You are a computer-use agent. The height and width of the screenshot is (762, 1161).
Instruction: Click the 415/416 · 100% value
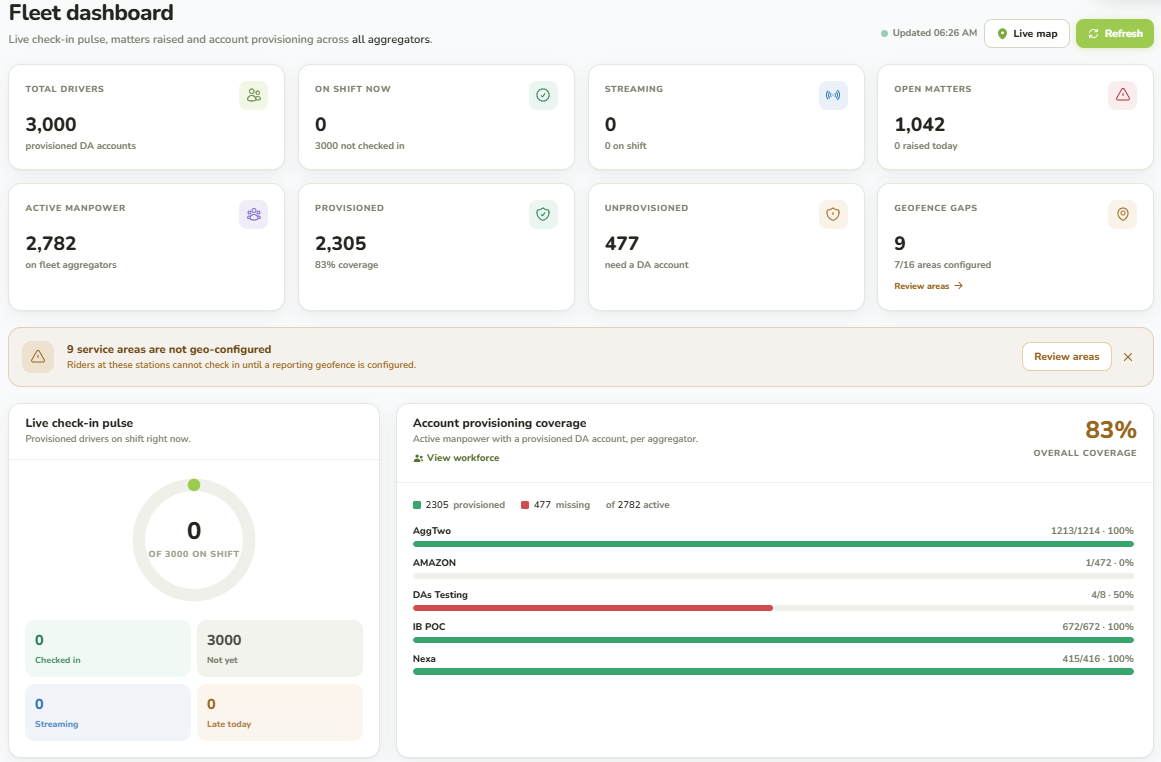click(1098, 658)
